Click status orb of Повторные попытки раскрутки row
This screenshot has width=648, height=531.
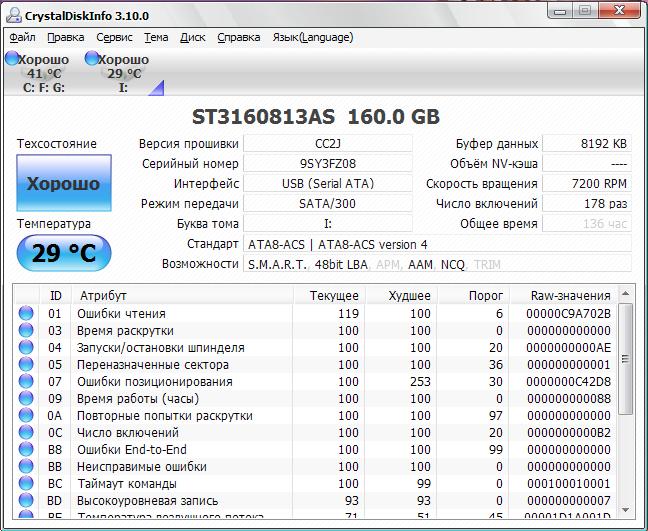26,415
